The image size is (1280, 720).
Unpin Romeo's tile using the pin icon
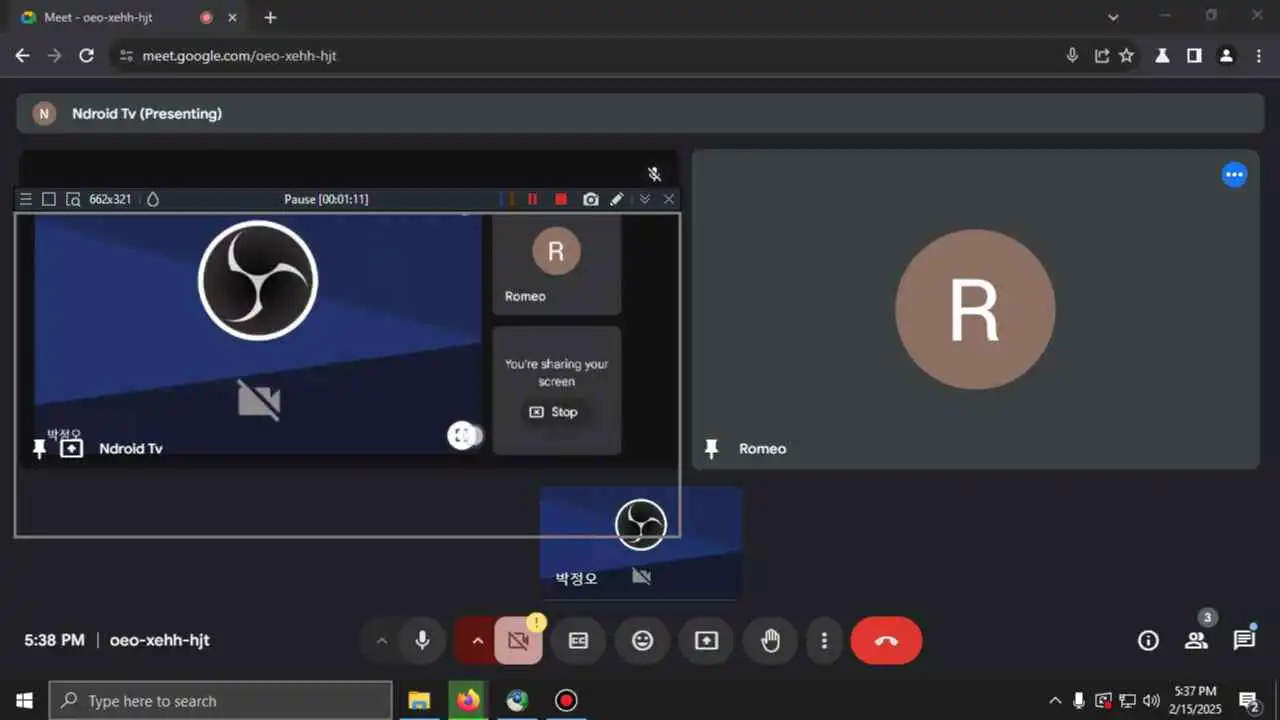(712, 449)
